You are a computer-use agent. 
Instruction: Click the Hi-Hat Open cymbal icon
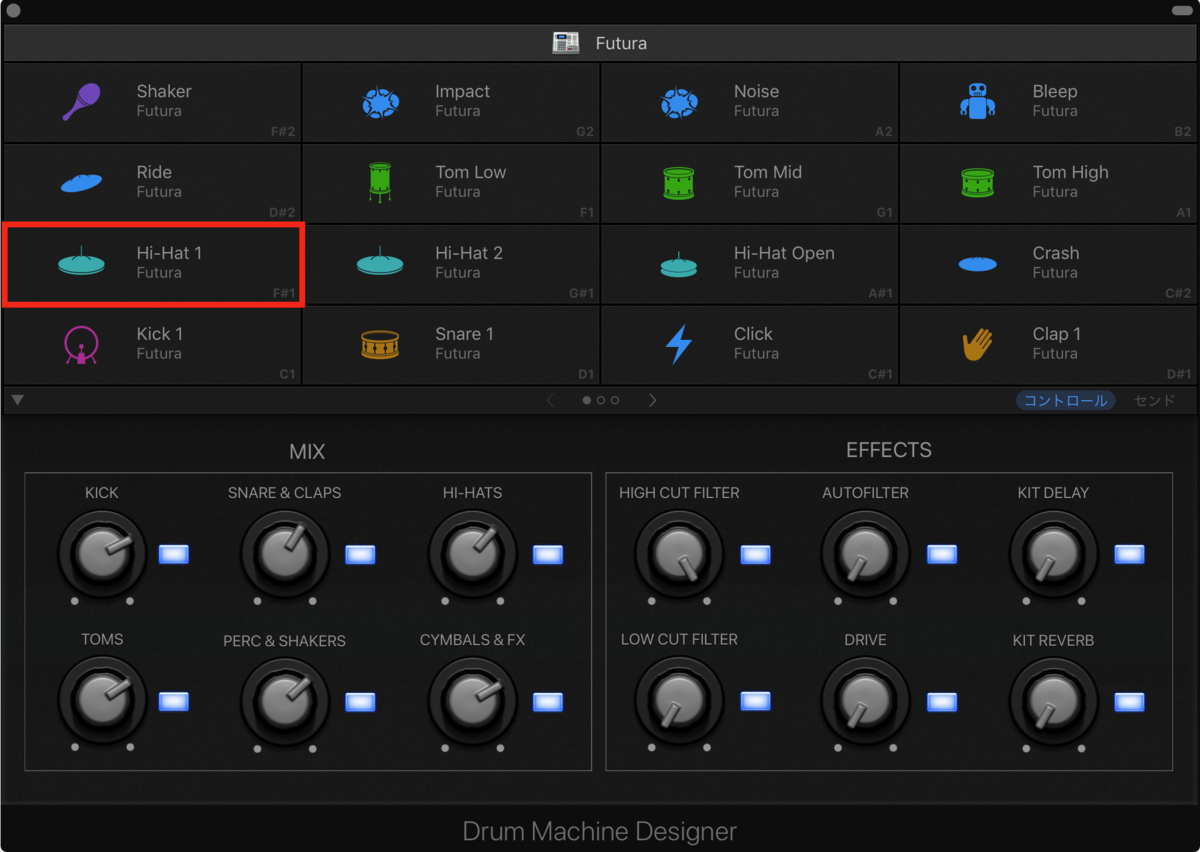tap(679, 264)
